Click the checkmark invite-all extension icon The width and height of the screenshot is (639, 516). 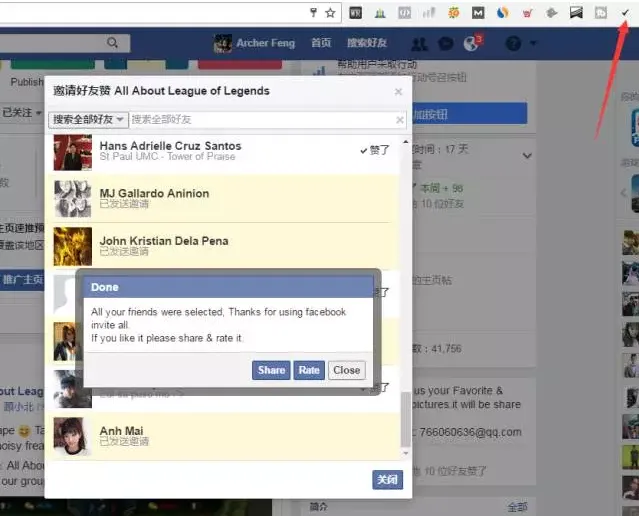pyautogui.click(x=625, y=13)
